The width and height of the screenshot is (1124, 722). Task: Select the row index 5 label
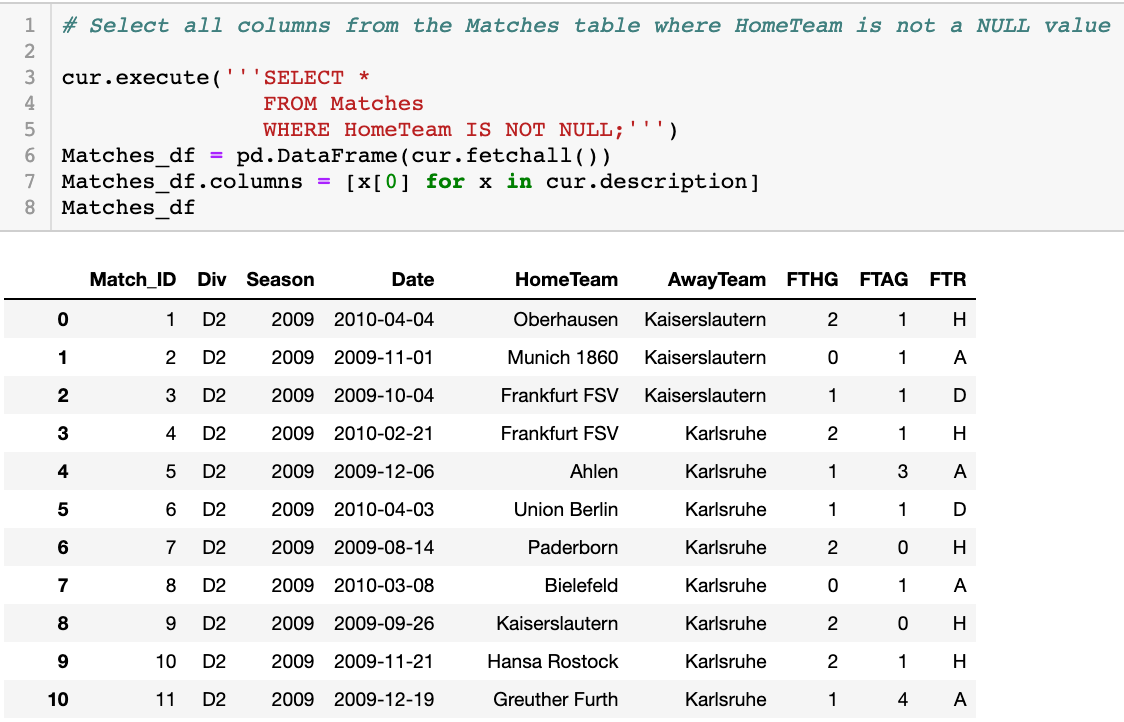click(x=62, y=509)
